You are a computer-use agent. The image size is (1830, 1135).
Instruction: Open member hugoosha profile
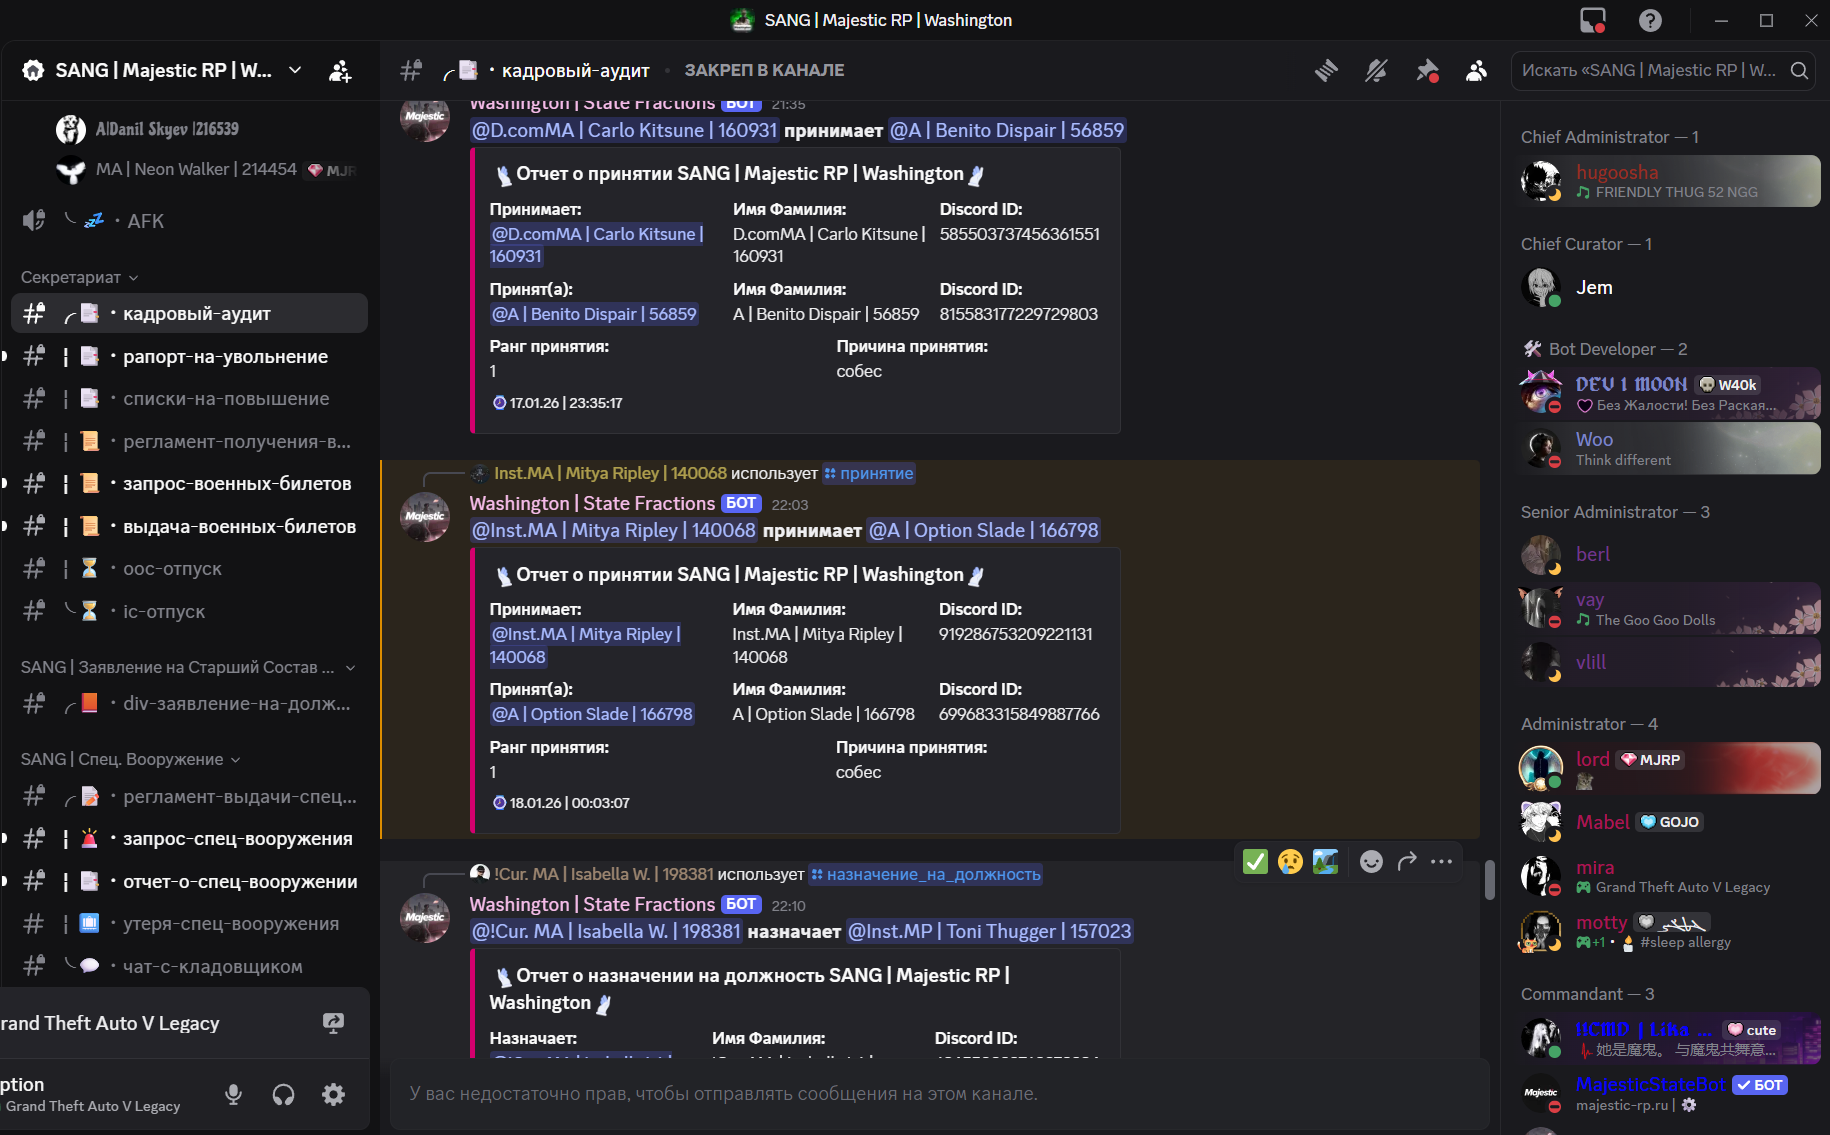1669,181
